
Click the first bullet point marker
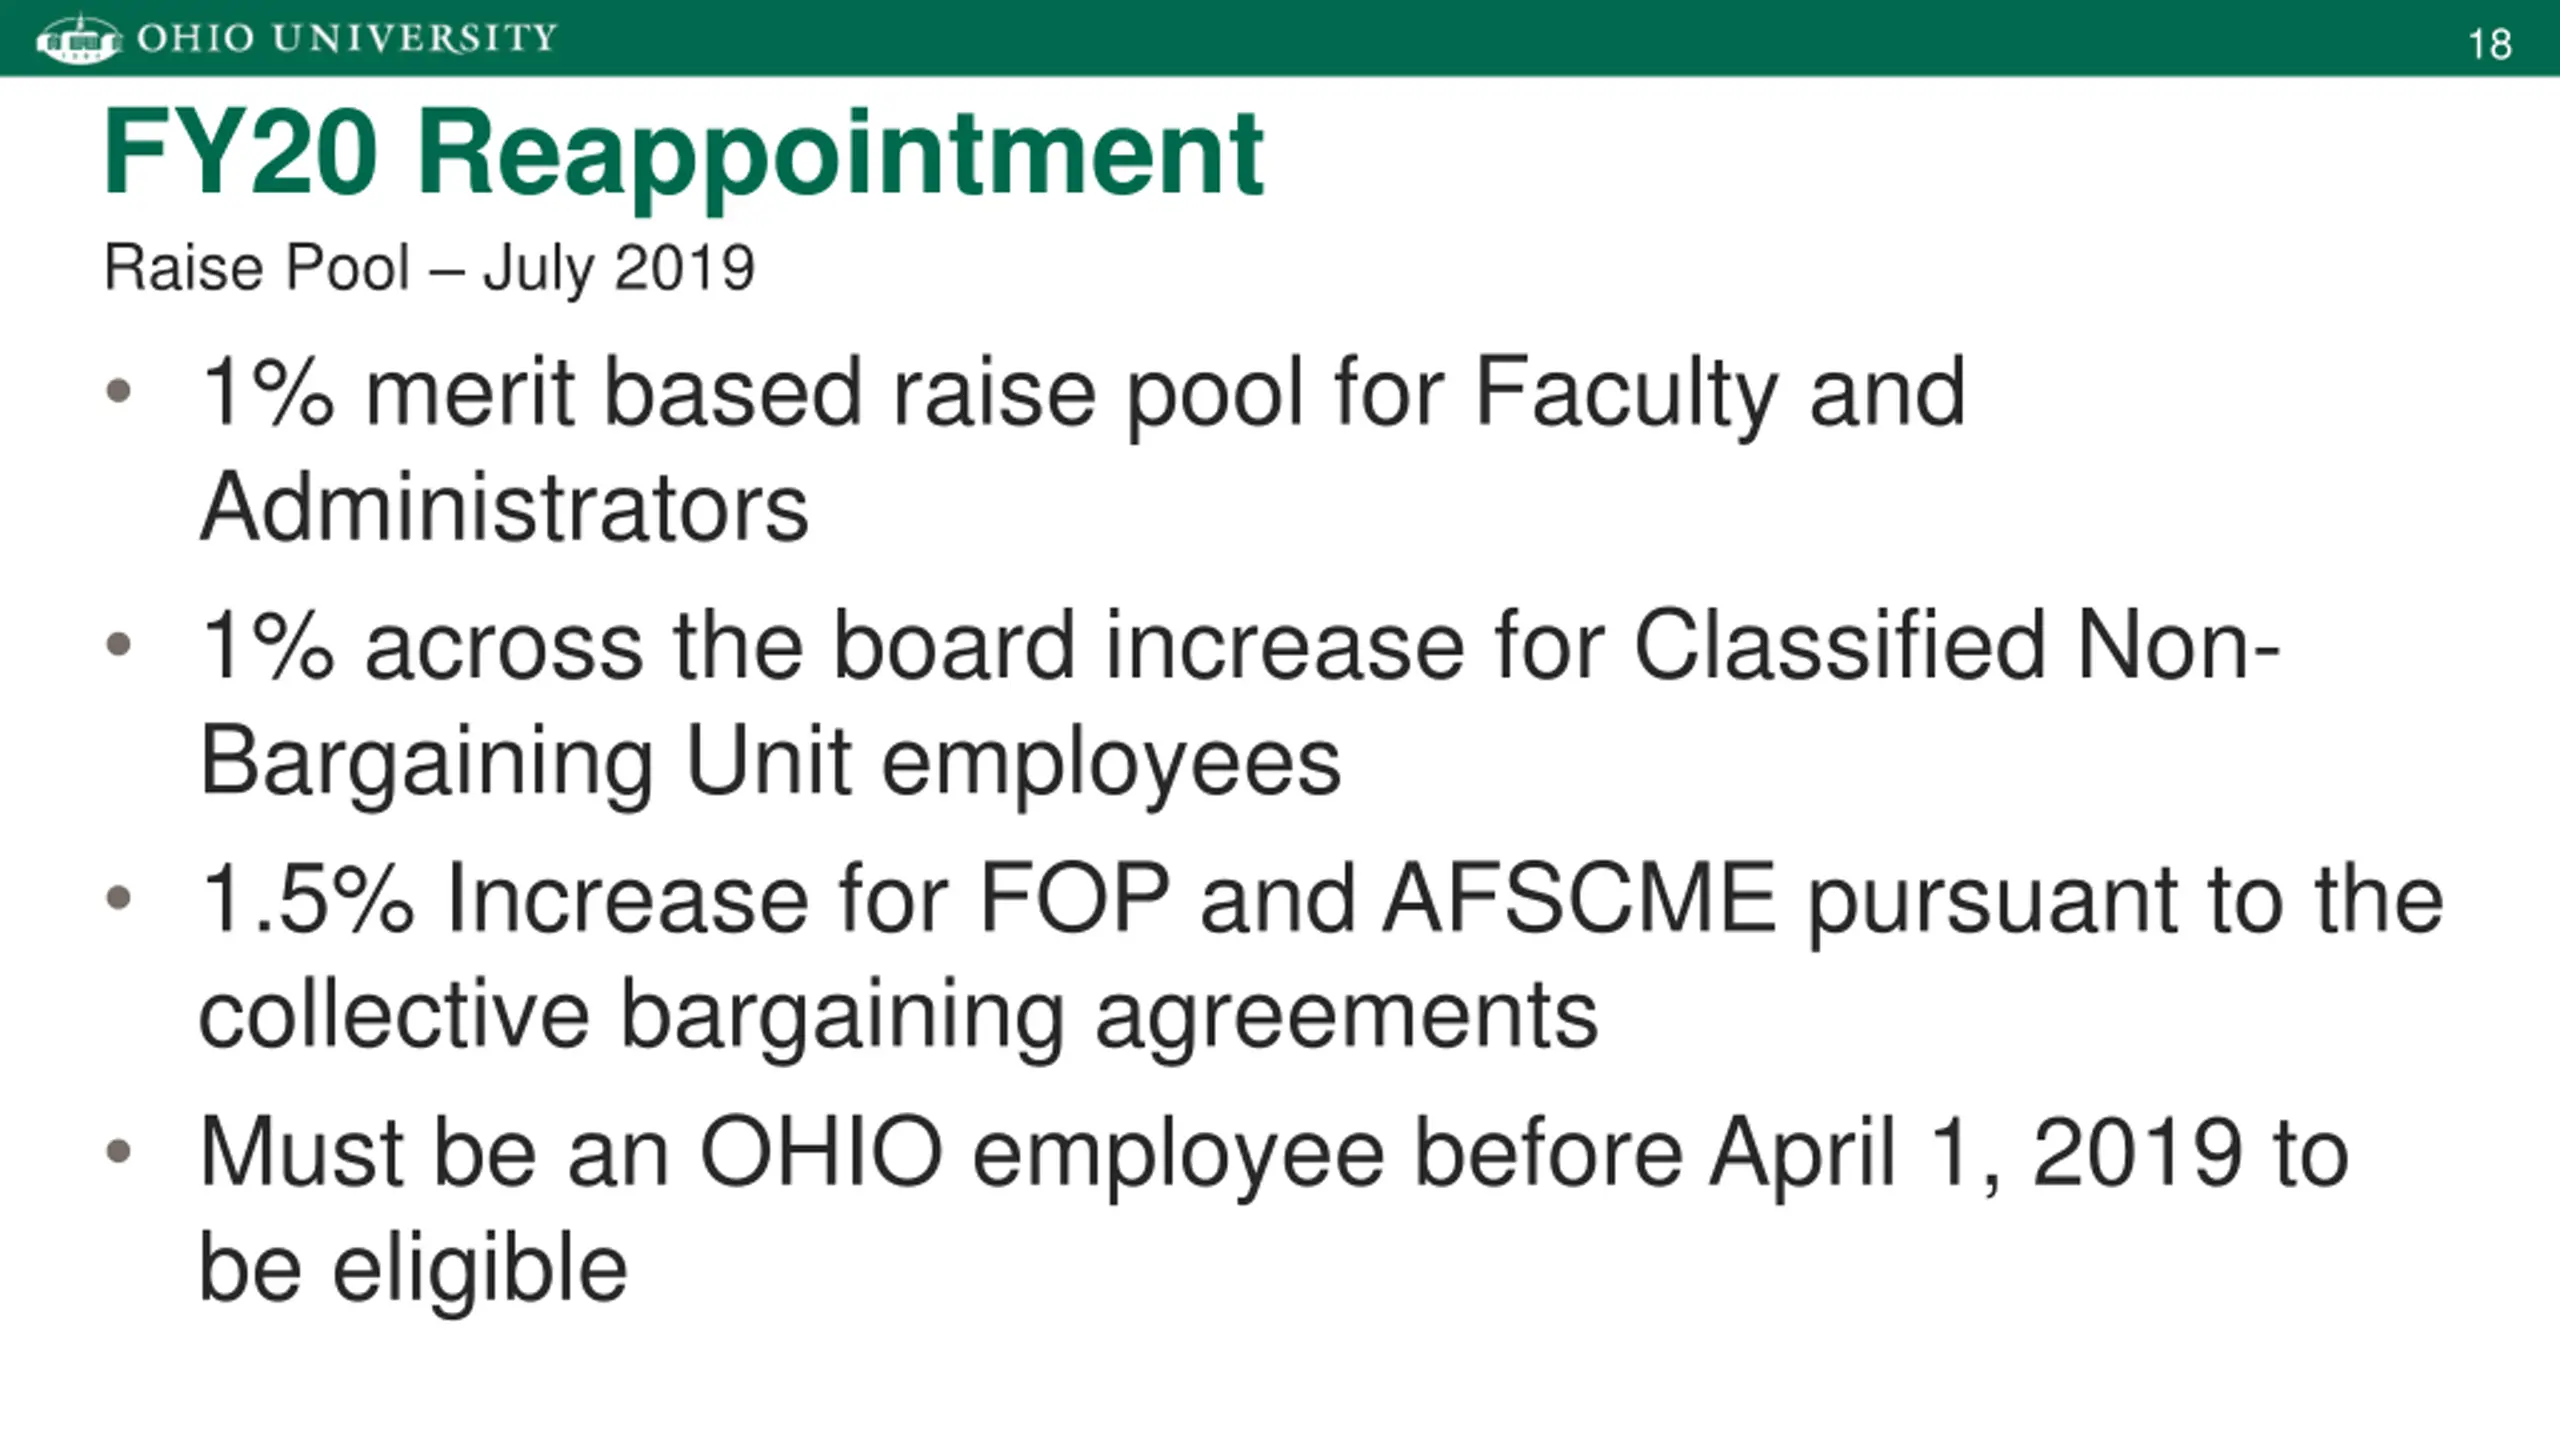[118, 390]
